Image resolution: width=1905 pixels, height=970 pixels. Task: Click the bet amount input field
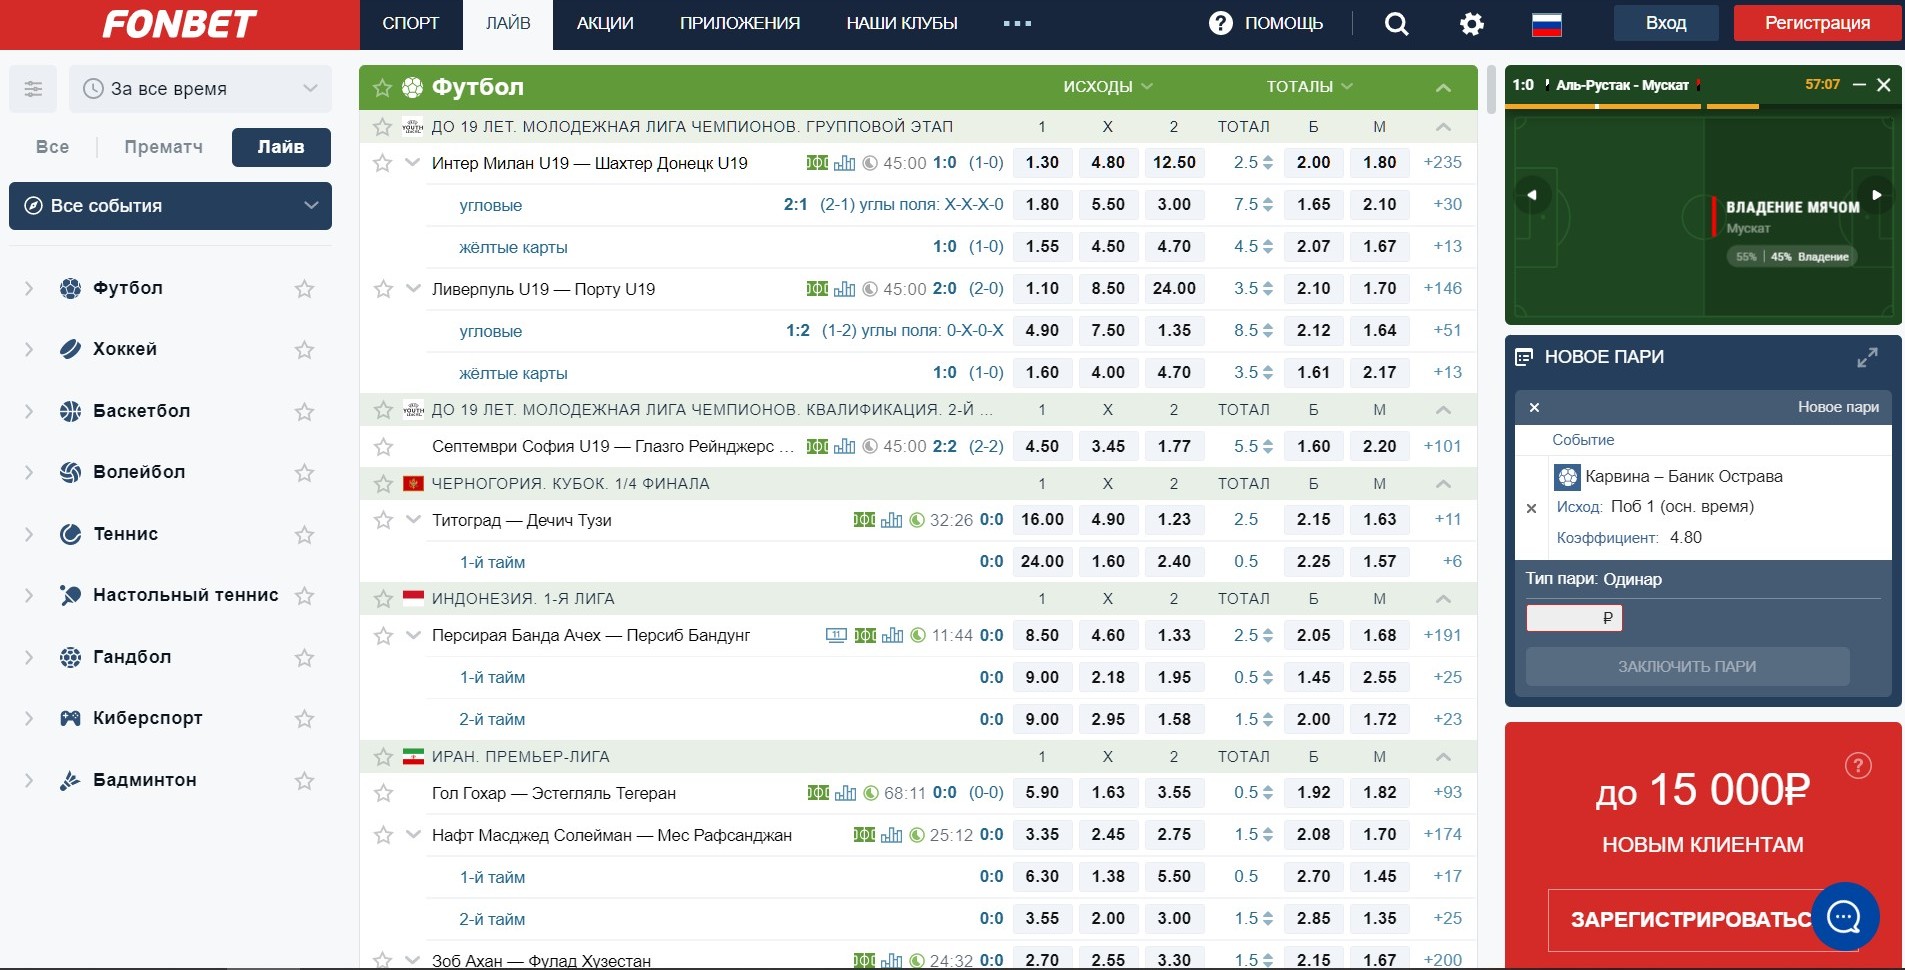click(1574, 618)
